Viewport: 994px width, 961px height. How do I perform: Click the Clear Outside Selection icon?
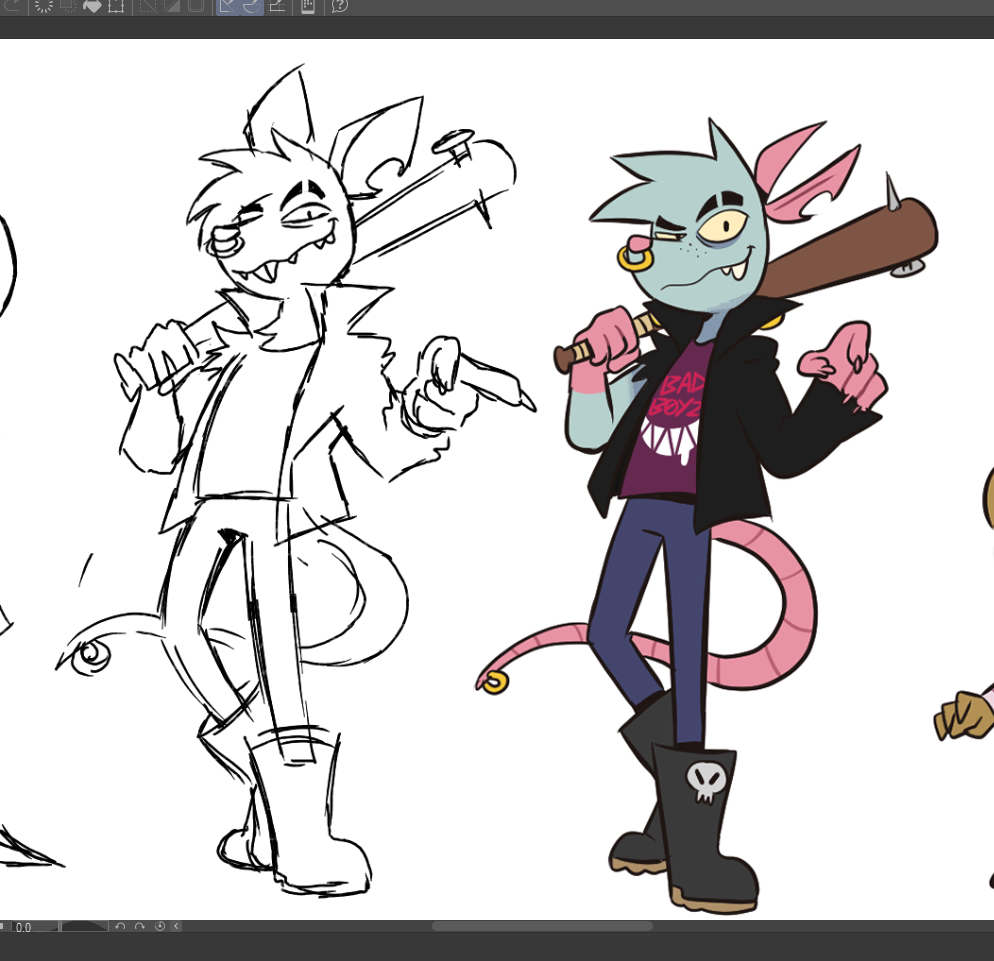click(x=68, y=6)
